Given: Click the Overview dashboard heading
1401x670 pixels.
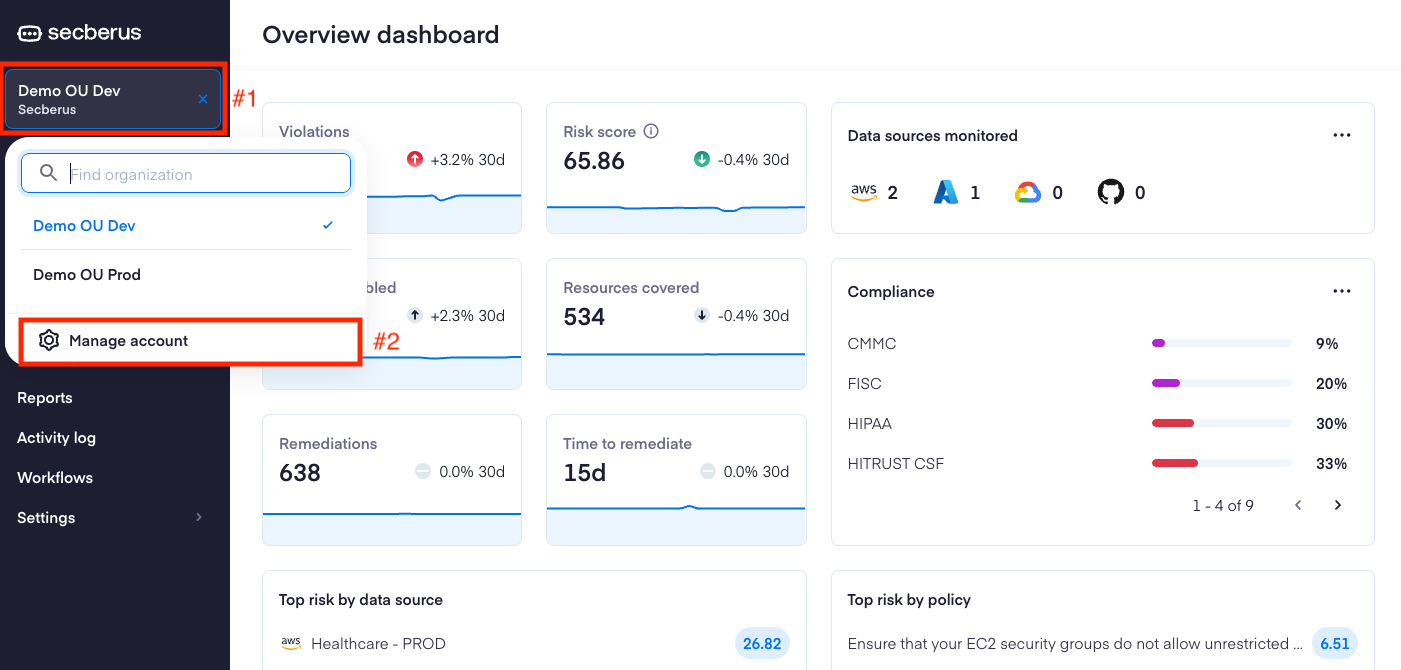Looking at the screenshot, I should (x=381, y=35).
